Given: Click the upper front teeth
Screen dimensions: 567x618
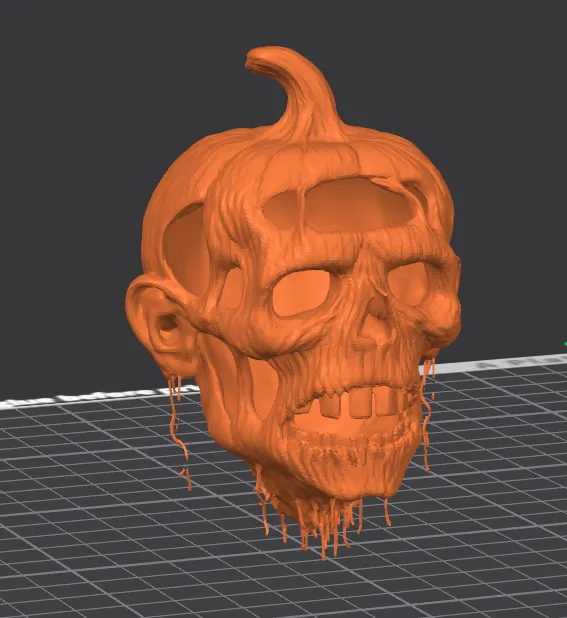Looking at the screenshot, I should pyautogui.click(x=359, y=403).
